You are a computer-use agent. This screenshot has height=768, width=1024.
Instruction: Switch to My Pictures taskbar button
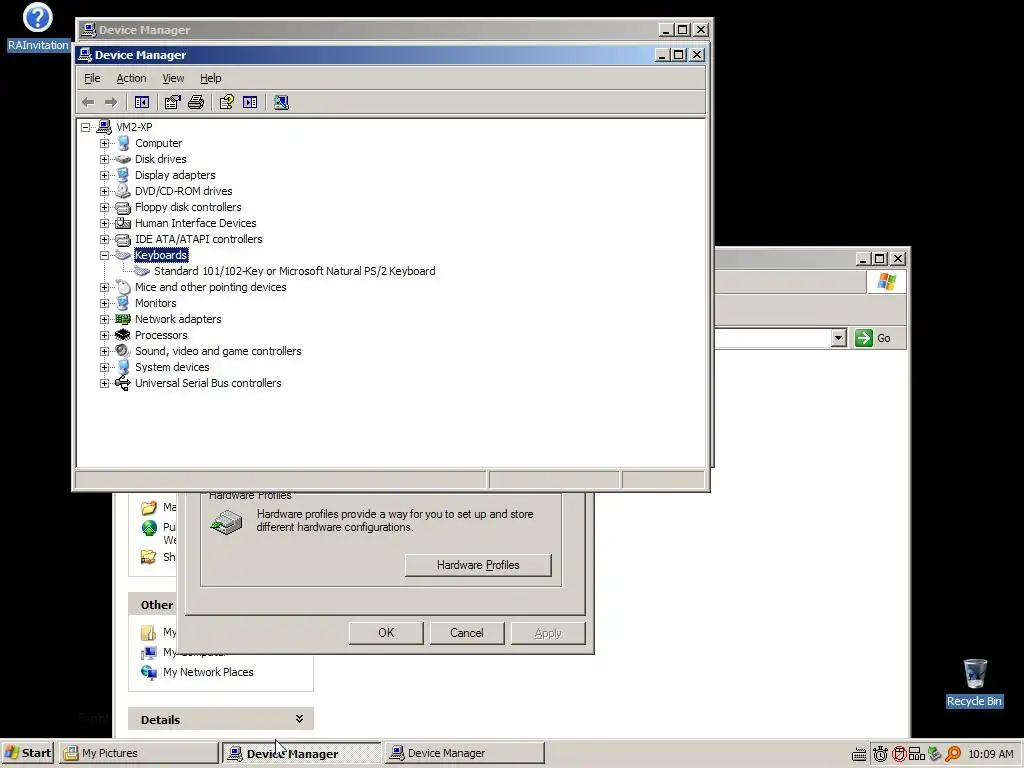[x=138, y=753]
